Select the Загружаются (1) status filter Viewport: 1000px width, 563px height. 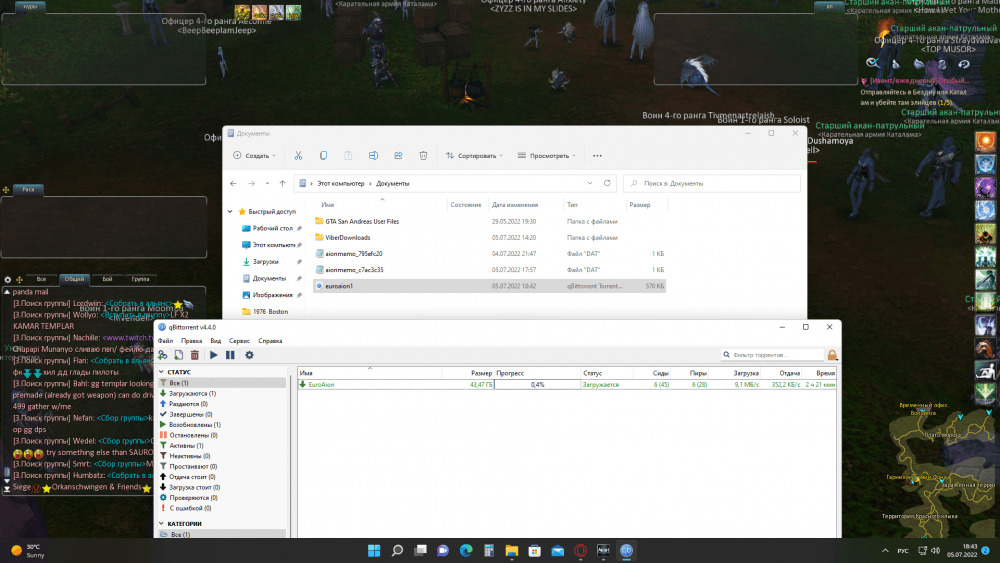(191, 394)
